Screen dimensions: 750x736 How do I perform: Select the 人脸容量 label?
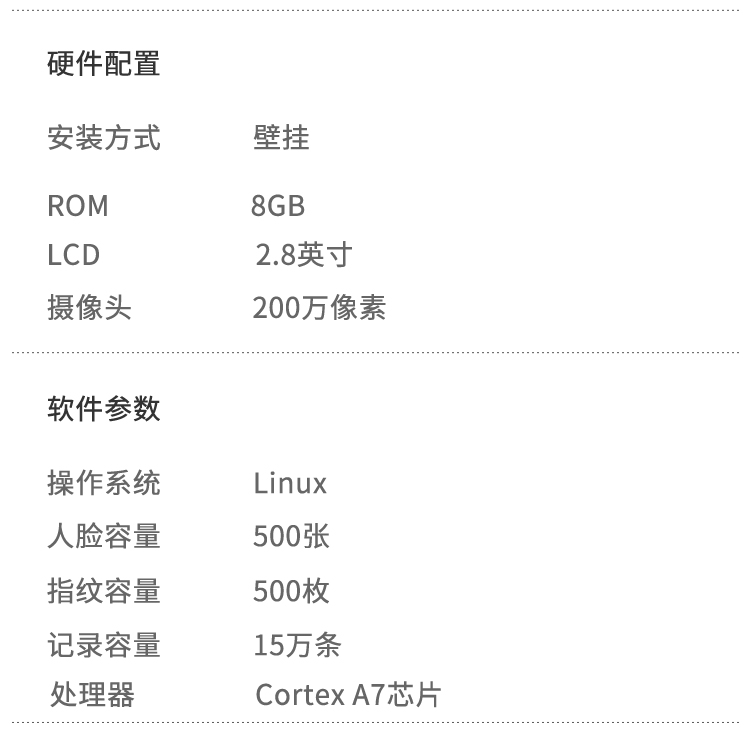click(x=104, y=537)
